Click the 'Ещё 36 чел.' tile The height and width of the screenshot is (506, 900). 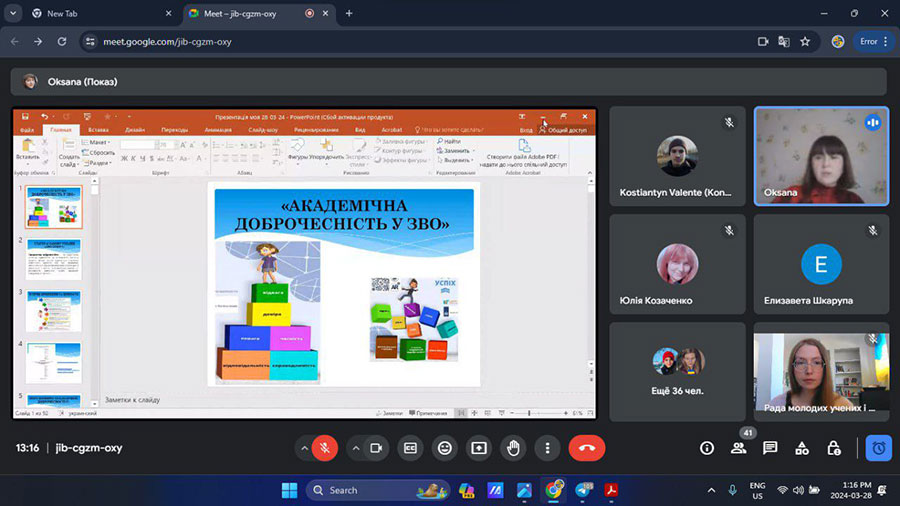[677, 372]
